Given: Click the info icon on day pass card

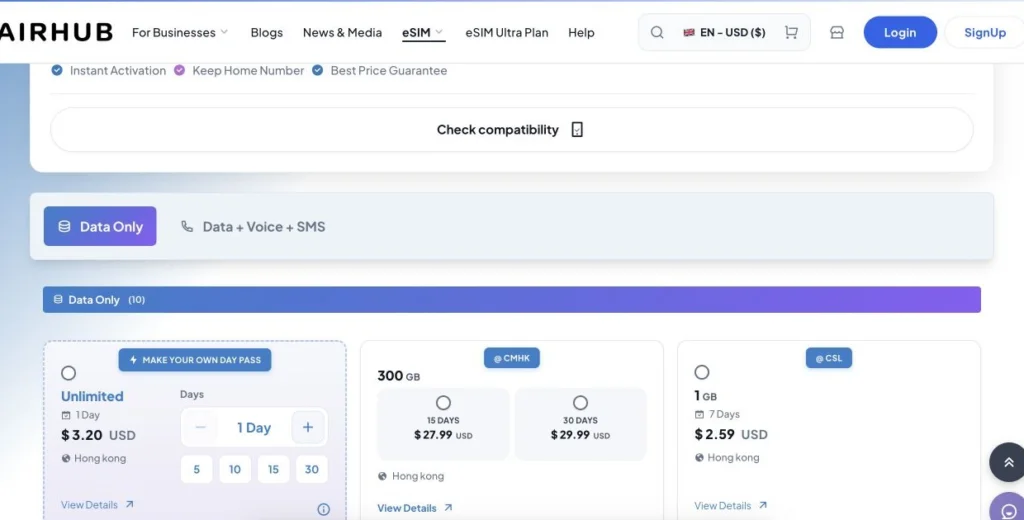Looking at the screenshot, I should (323, 509).
